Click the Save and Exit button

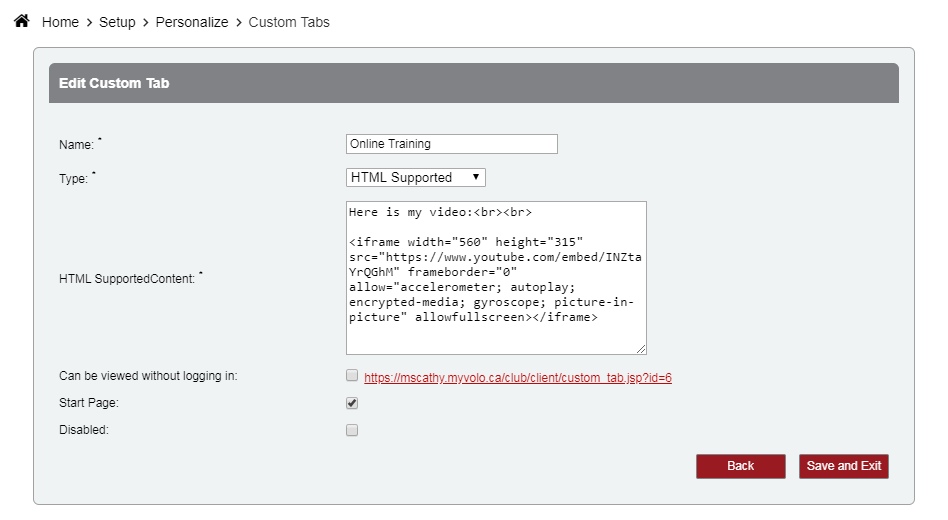843,466
